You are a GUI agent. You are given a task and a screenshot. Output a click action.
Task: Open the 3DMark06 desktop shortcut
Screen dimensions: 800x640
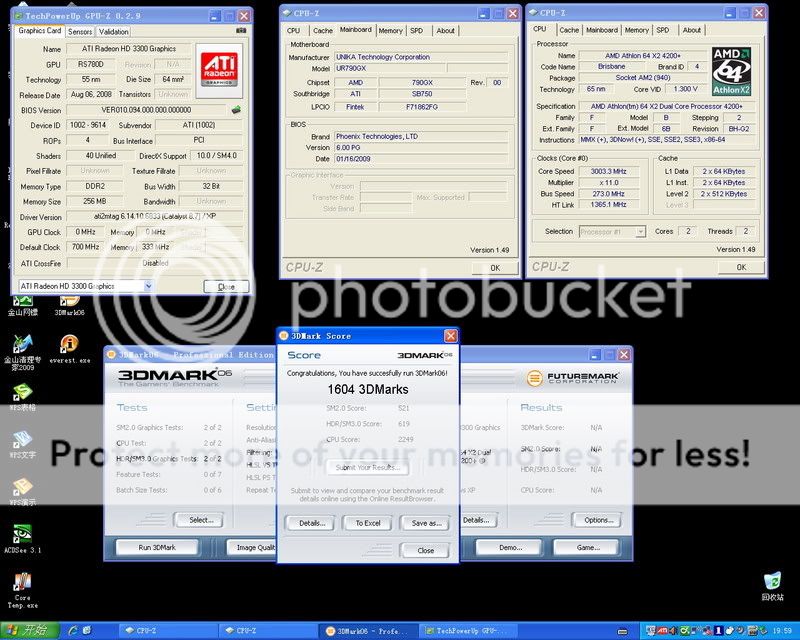(x=68, y=299)
